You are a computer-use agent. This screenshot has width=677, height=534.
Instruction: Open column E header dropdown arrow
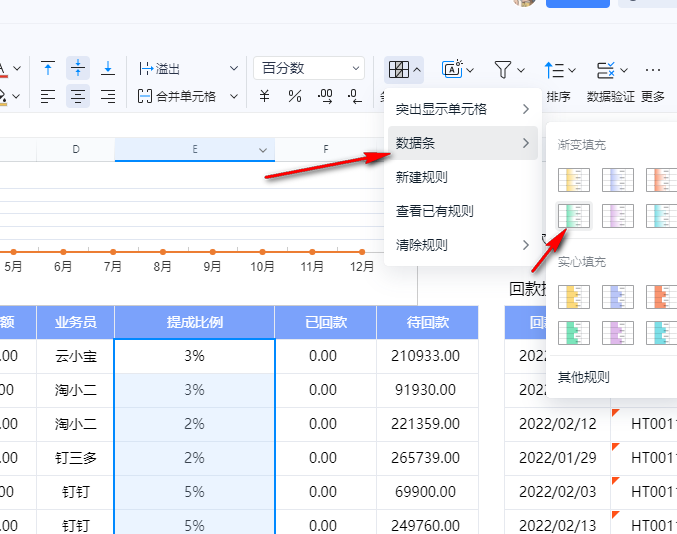click(263, 150)
